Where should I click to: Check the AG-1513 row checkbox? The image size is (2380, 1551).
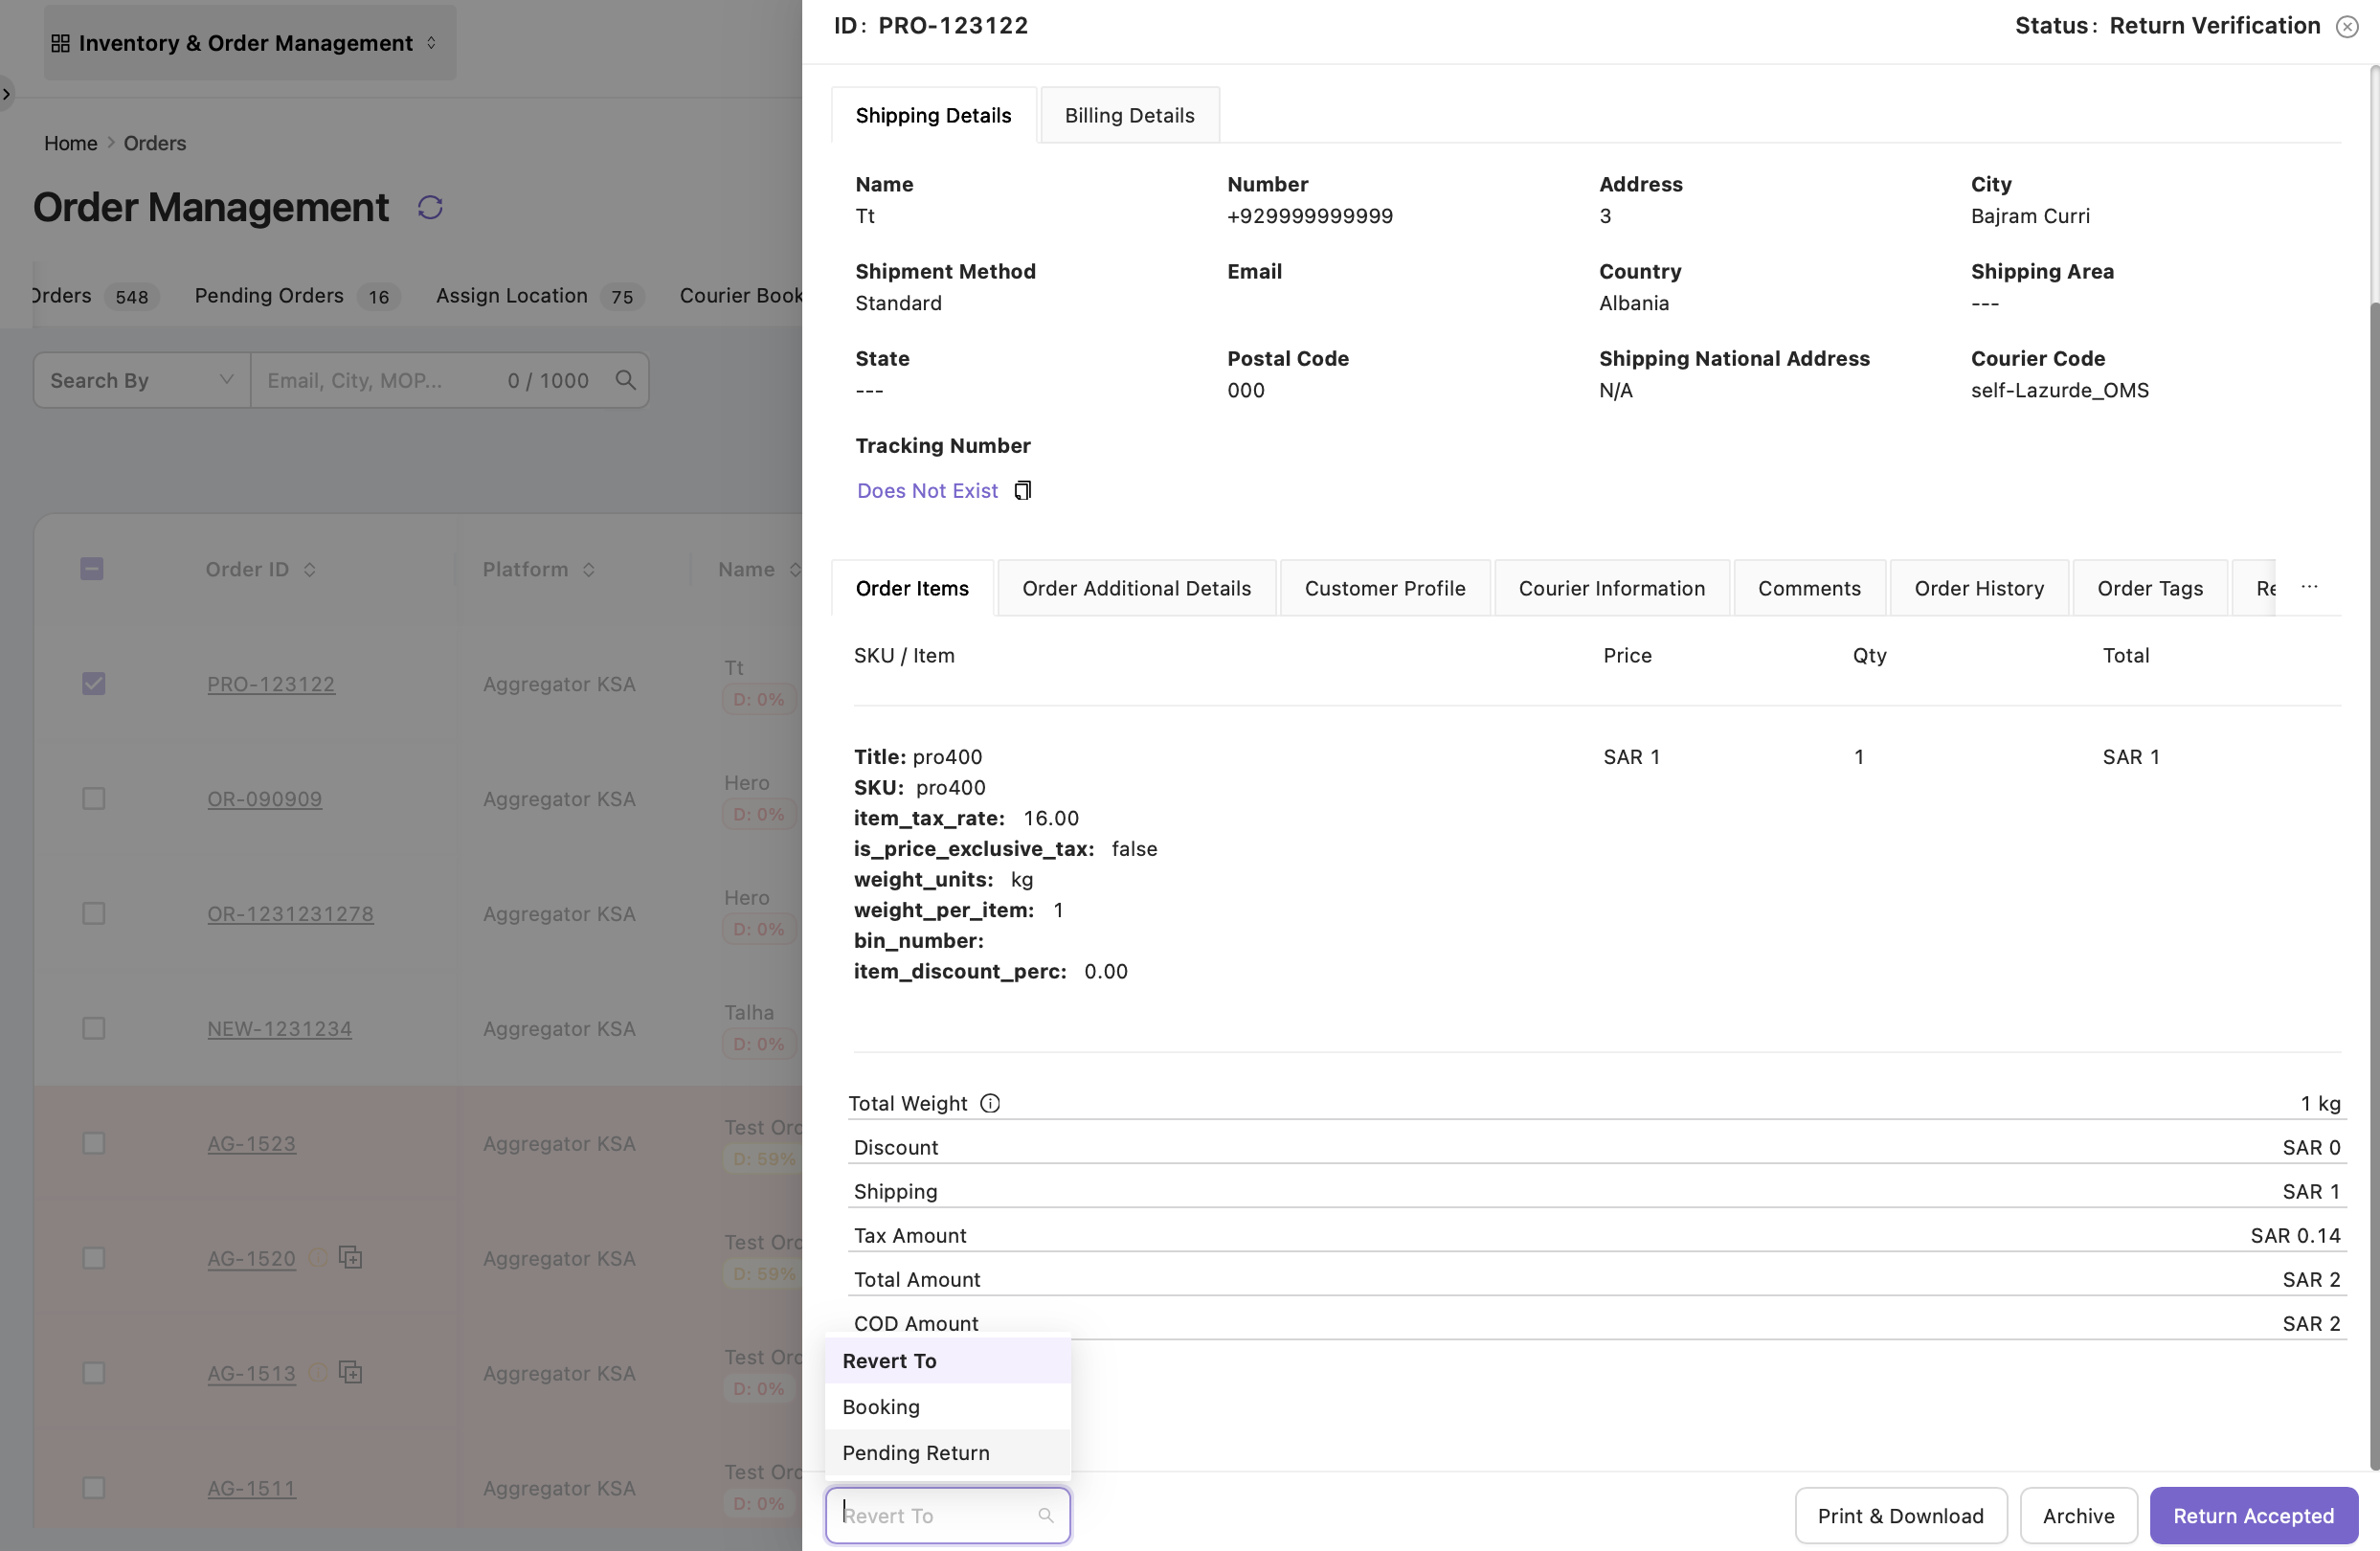(x=93, y=1373)
